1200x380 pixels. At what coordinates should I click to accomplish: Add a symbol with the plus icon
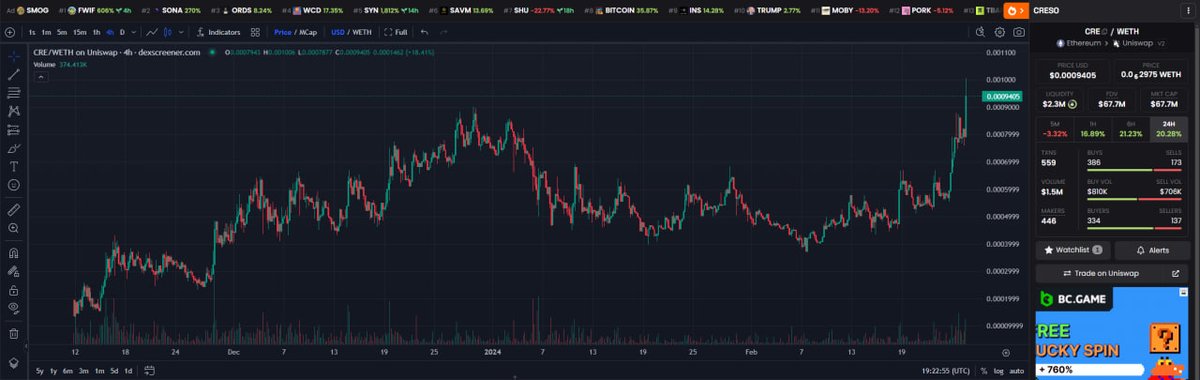(x=10, y=32)
